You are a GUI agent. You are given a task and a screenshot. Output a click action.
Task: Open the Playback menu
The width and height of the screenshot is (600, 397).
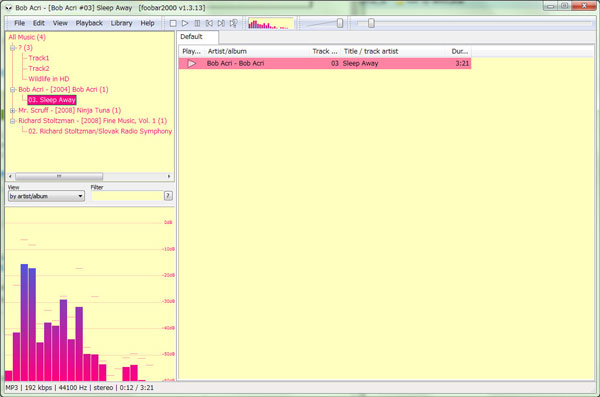coord(89,23)
